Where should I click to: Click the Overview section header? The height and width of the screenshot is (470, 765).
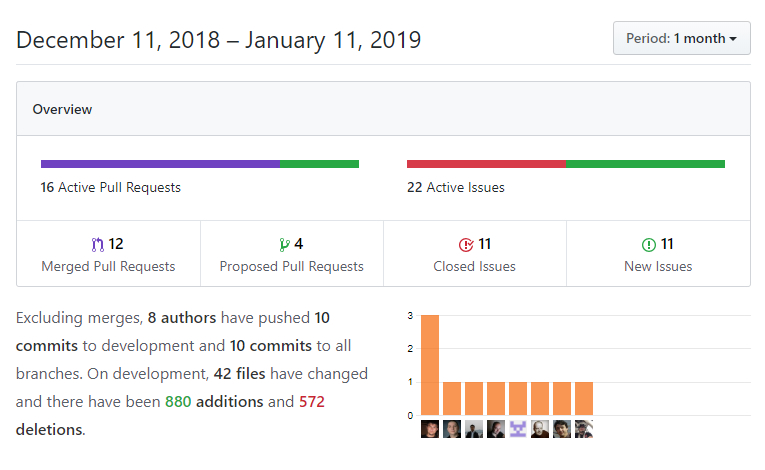click(x=62, y=109)
